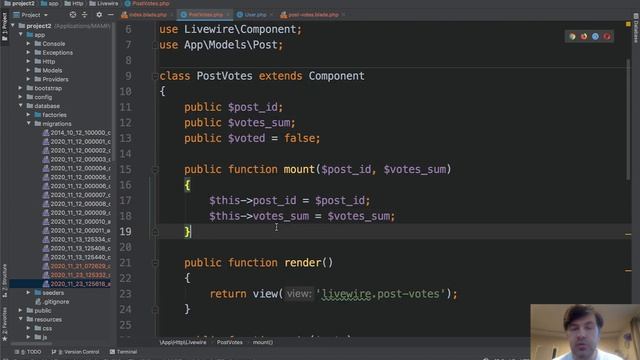Expand the Providers folder
640x360 pixels.
pos(29,79)
